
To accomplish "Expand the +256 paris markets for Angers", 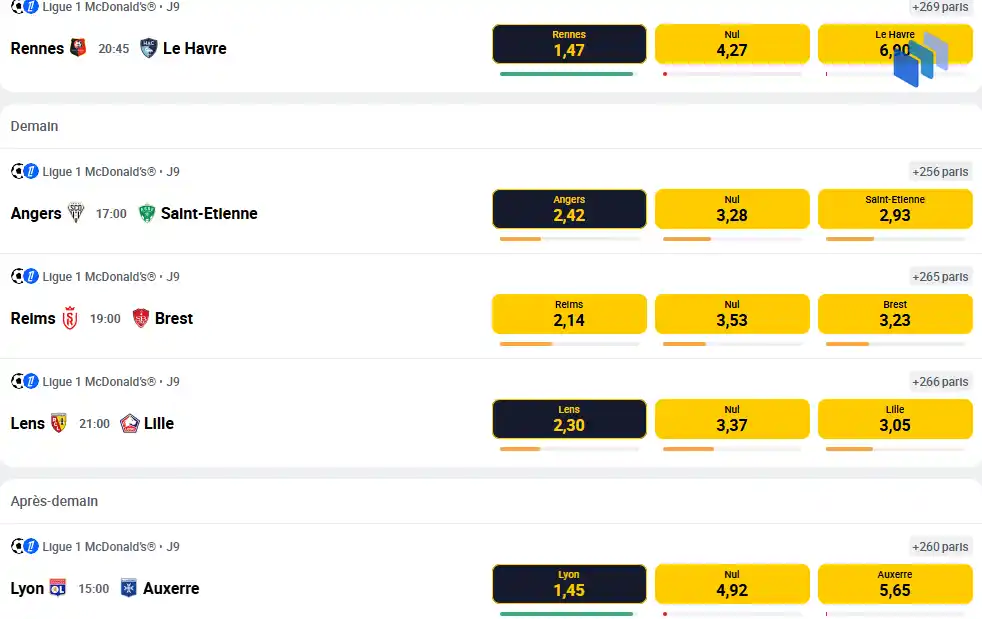I will [939, 172].
